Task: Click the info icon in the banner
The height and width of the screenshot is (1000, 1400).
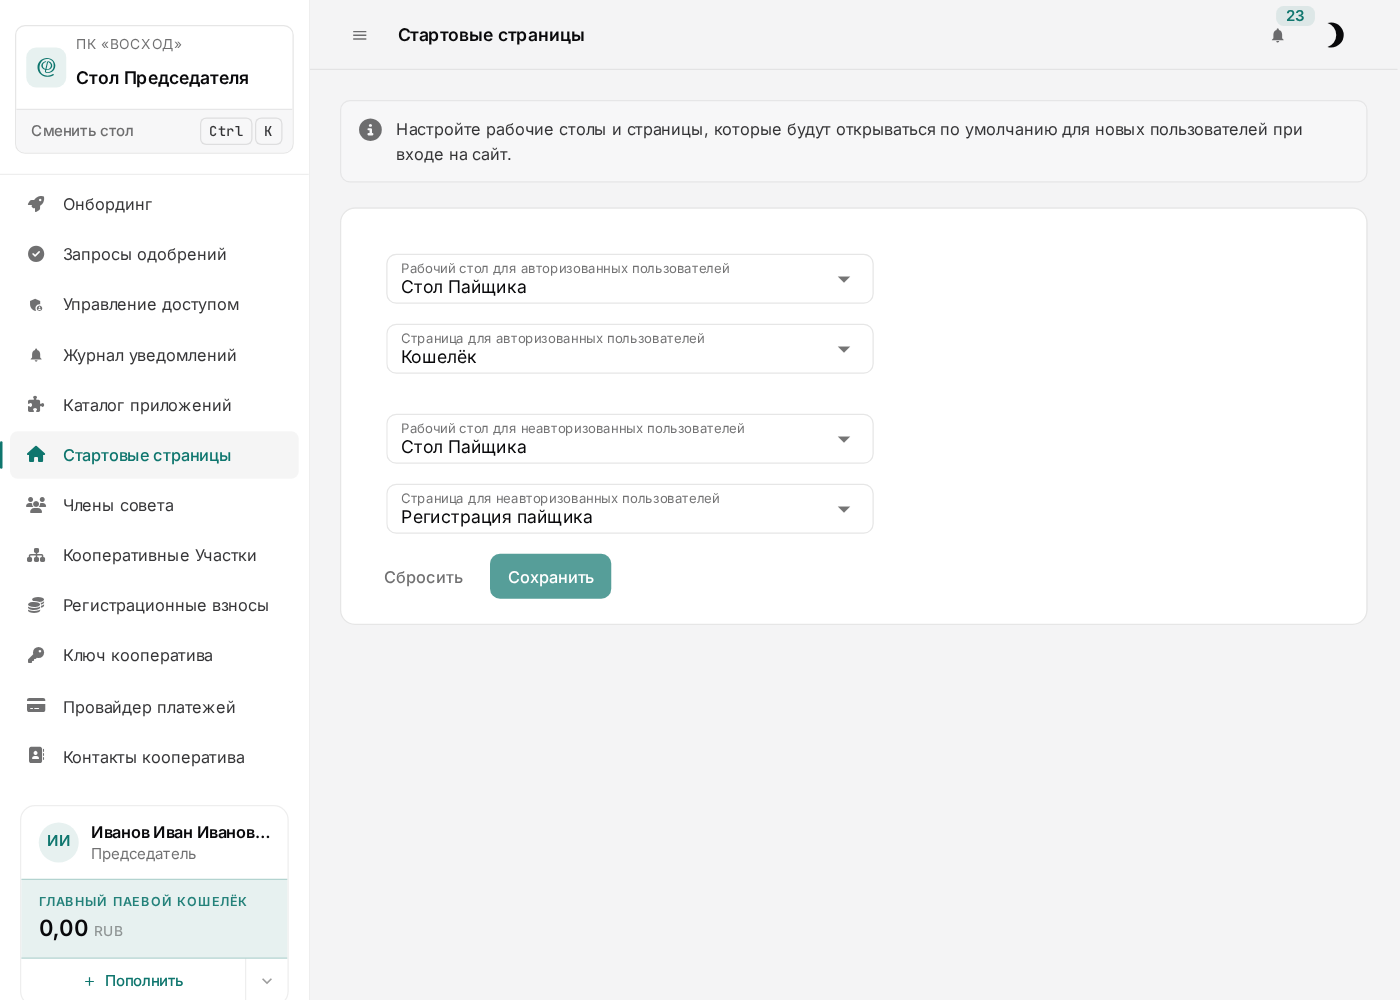Action: tap(370, 130)
